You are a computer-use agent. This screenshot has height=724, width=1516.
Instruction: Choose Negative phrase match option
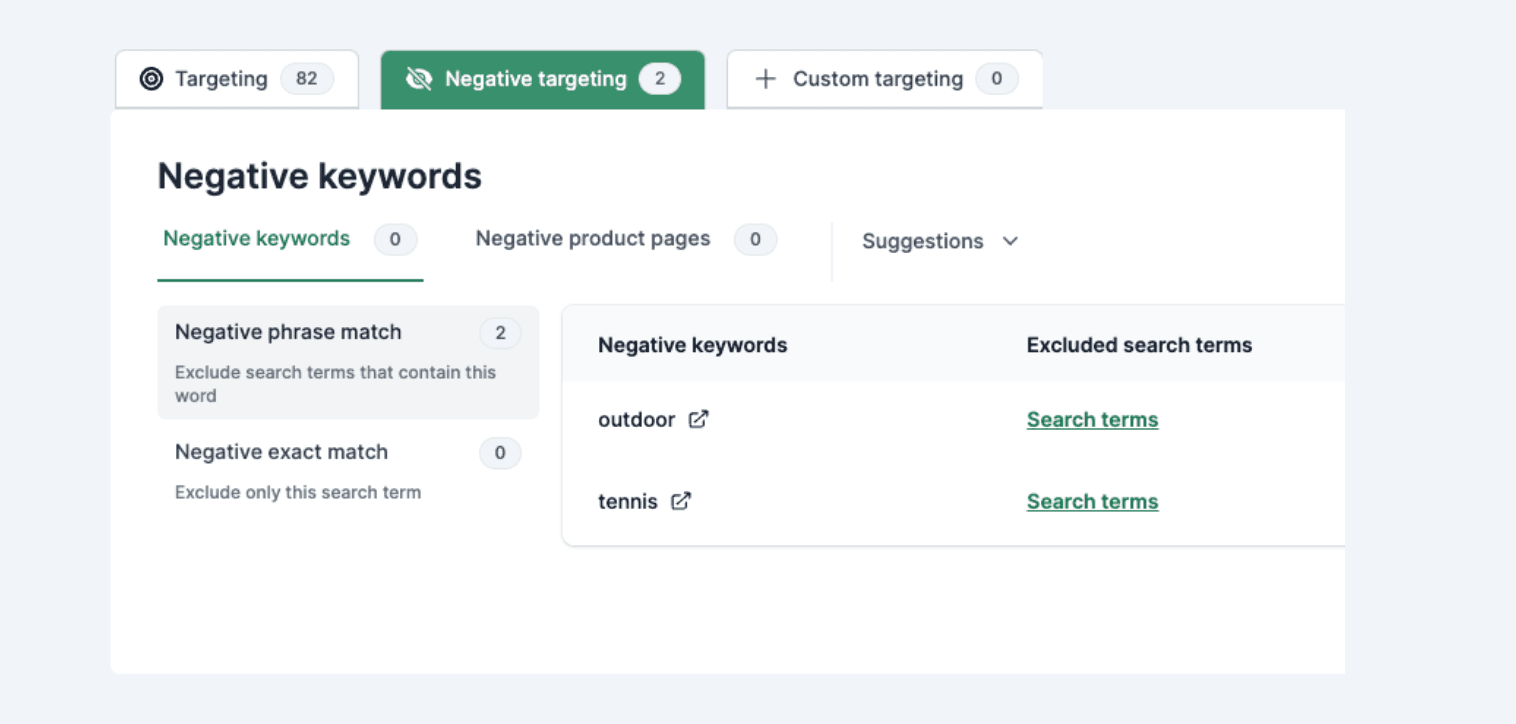tap(348, 362)
